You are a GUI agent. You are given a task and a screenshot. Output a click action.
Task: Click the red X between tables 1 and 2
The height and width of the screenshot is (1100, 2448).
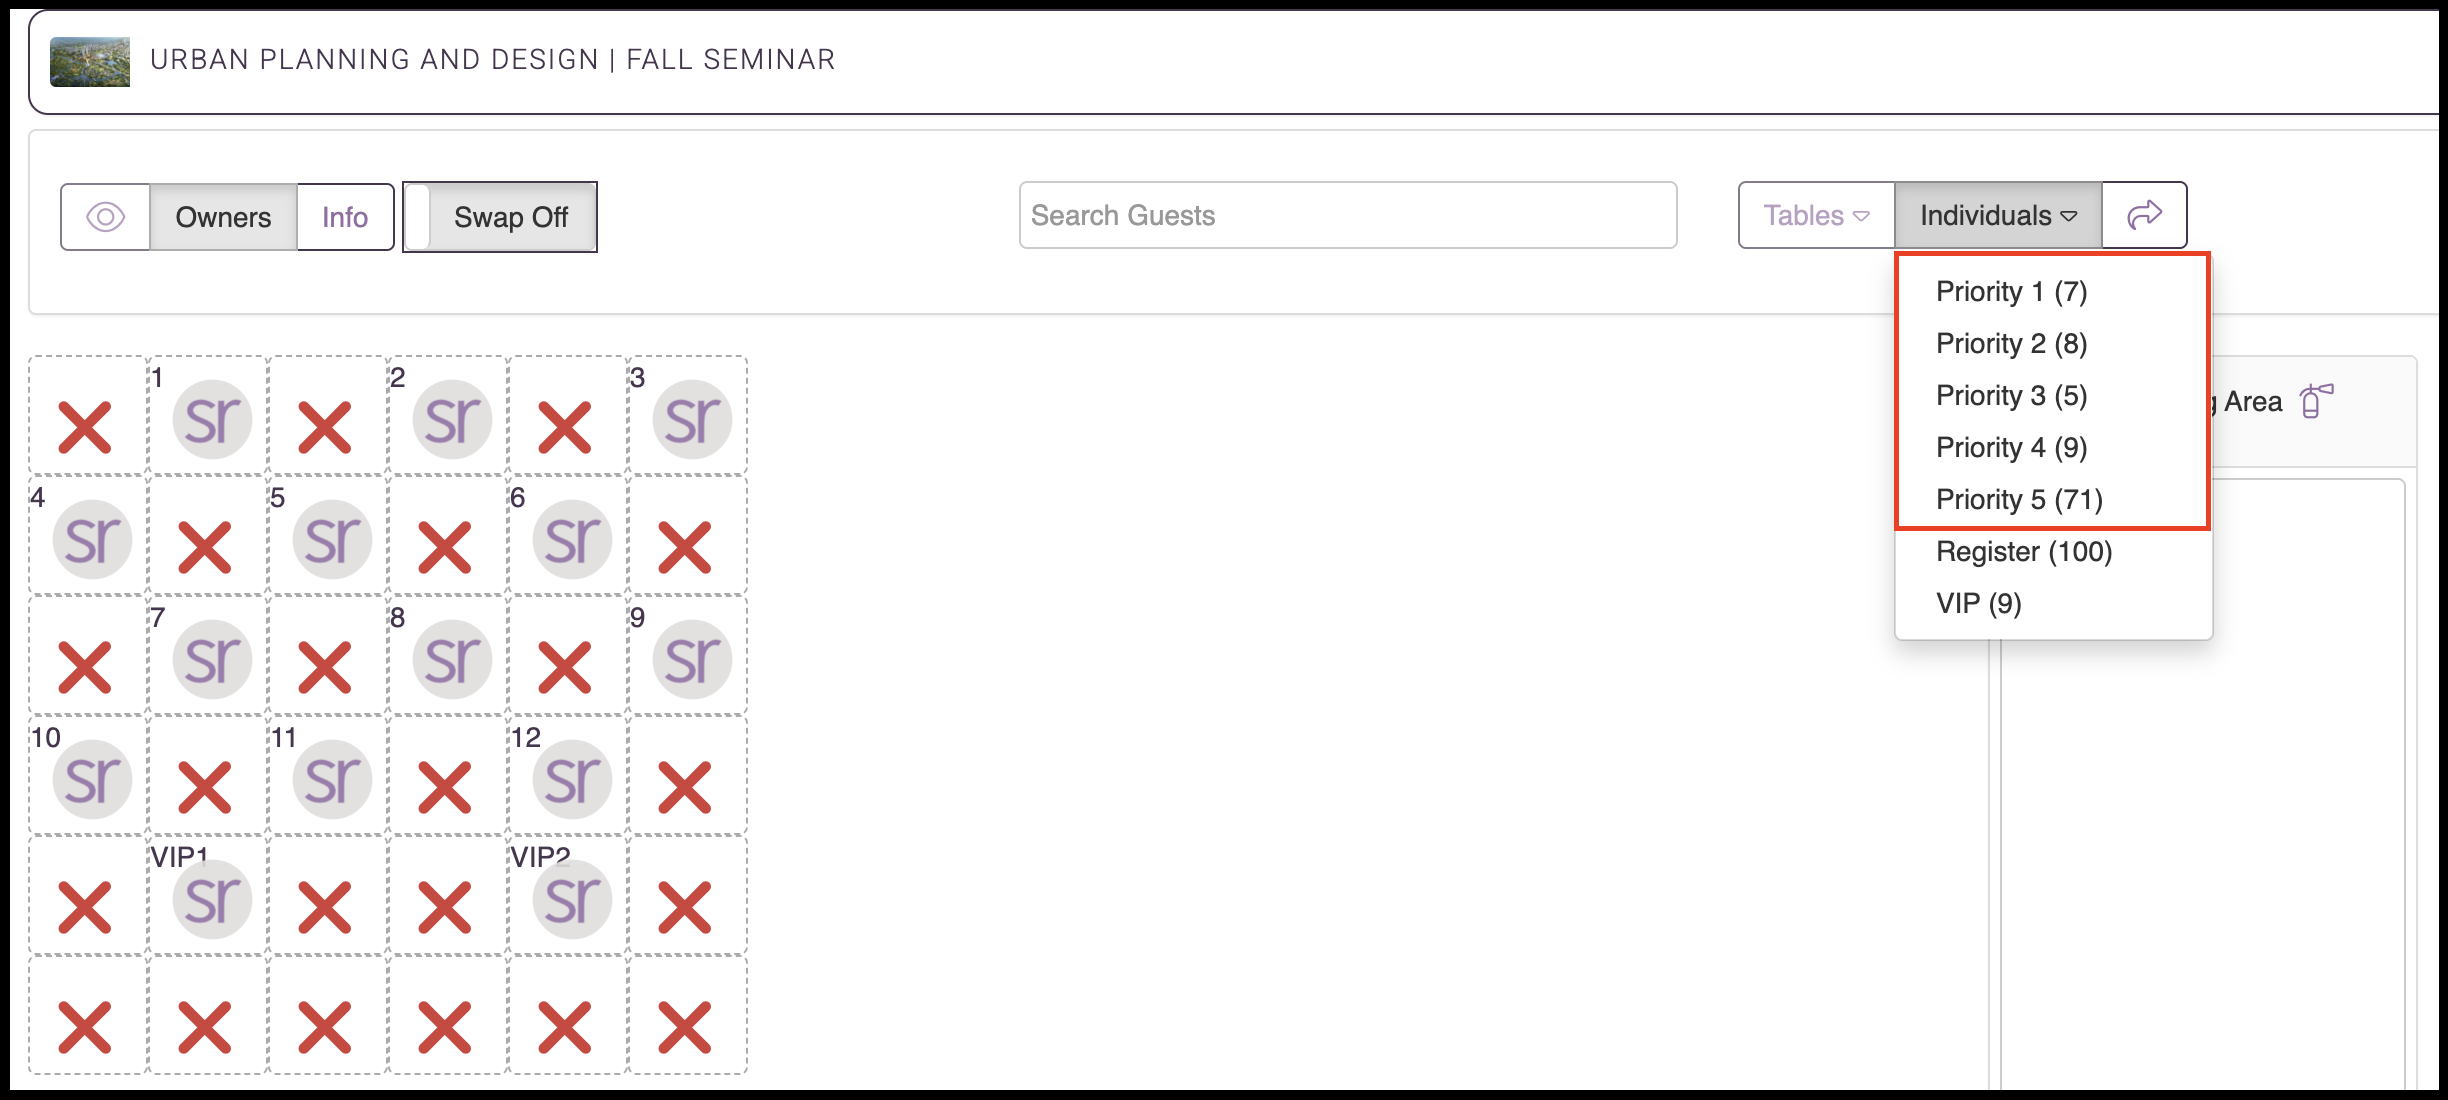coord(325,427)
